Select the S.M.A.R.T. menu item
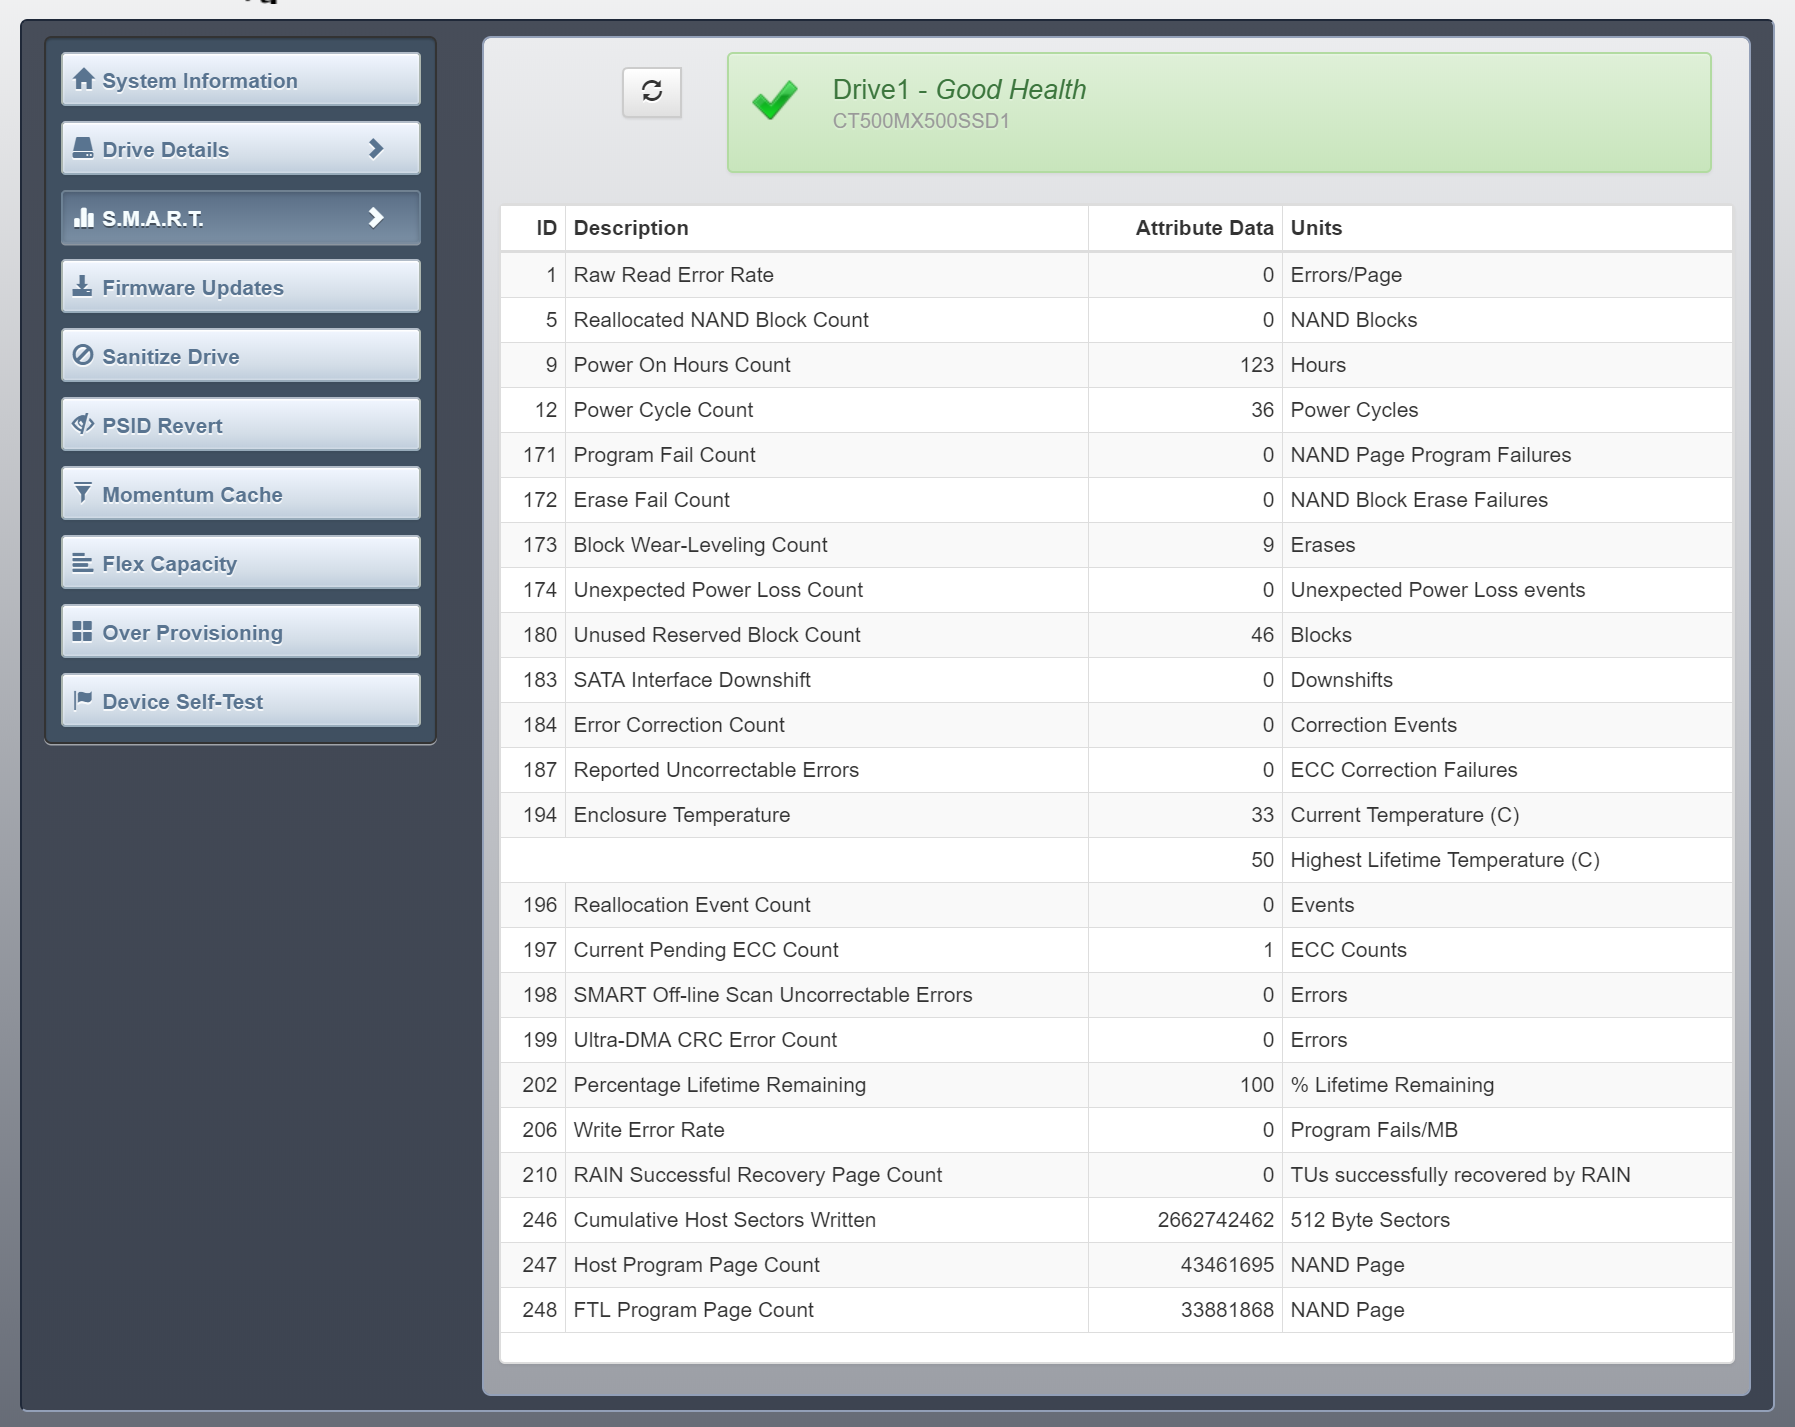Screen dimensions: 1795x1427 click(241, 217)
